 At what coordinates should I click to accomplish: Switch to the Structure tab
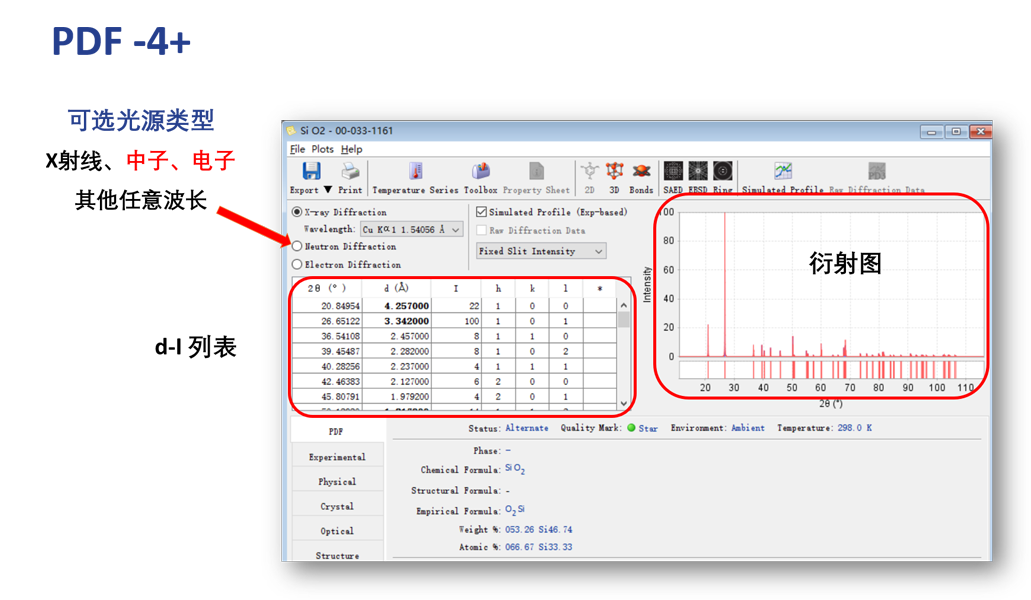click(x=337, y=554)
